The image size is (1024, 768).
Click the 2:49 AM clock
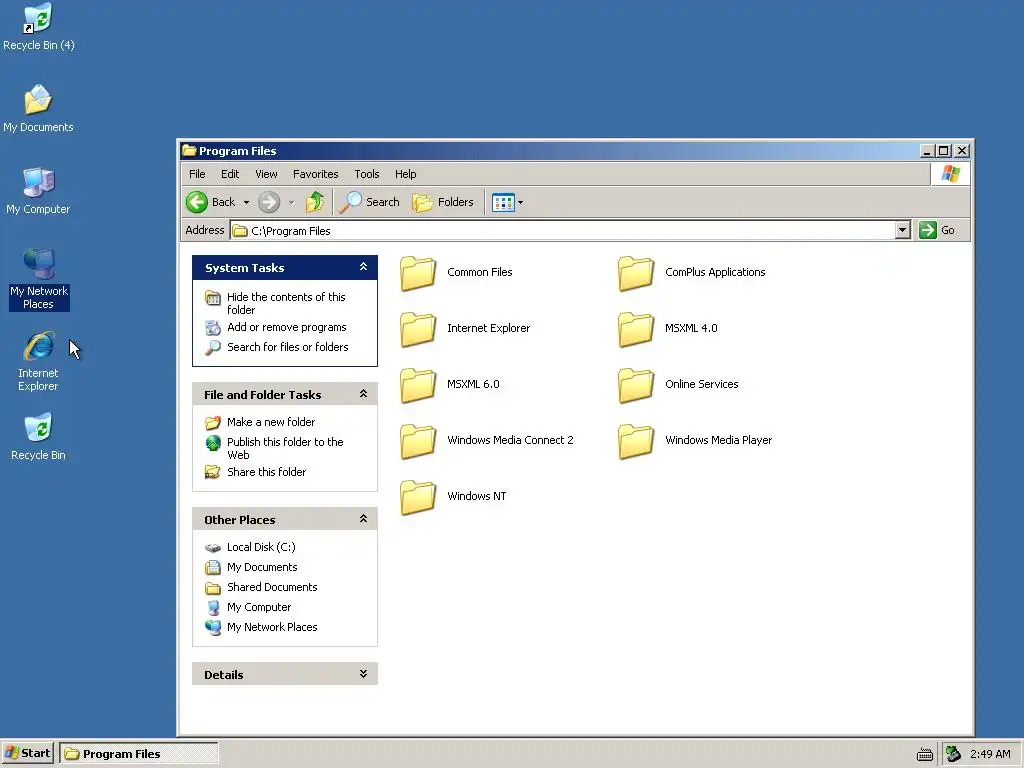990,754
